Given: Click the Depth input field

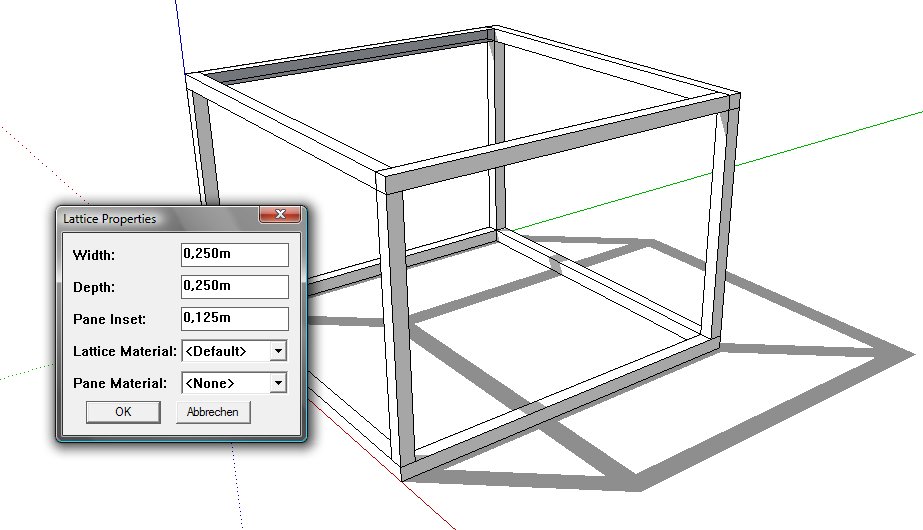Looking at the screenshot, I should tap(235, 286).
